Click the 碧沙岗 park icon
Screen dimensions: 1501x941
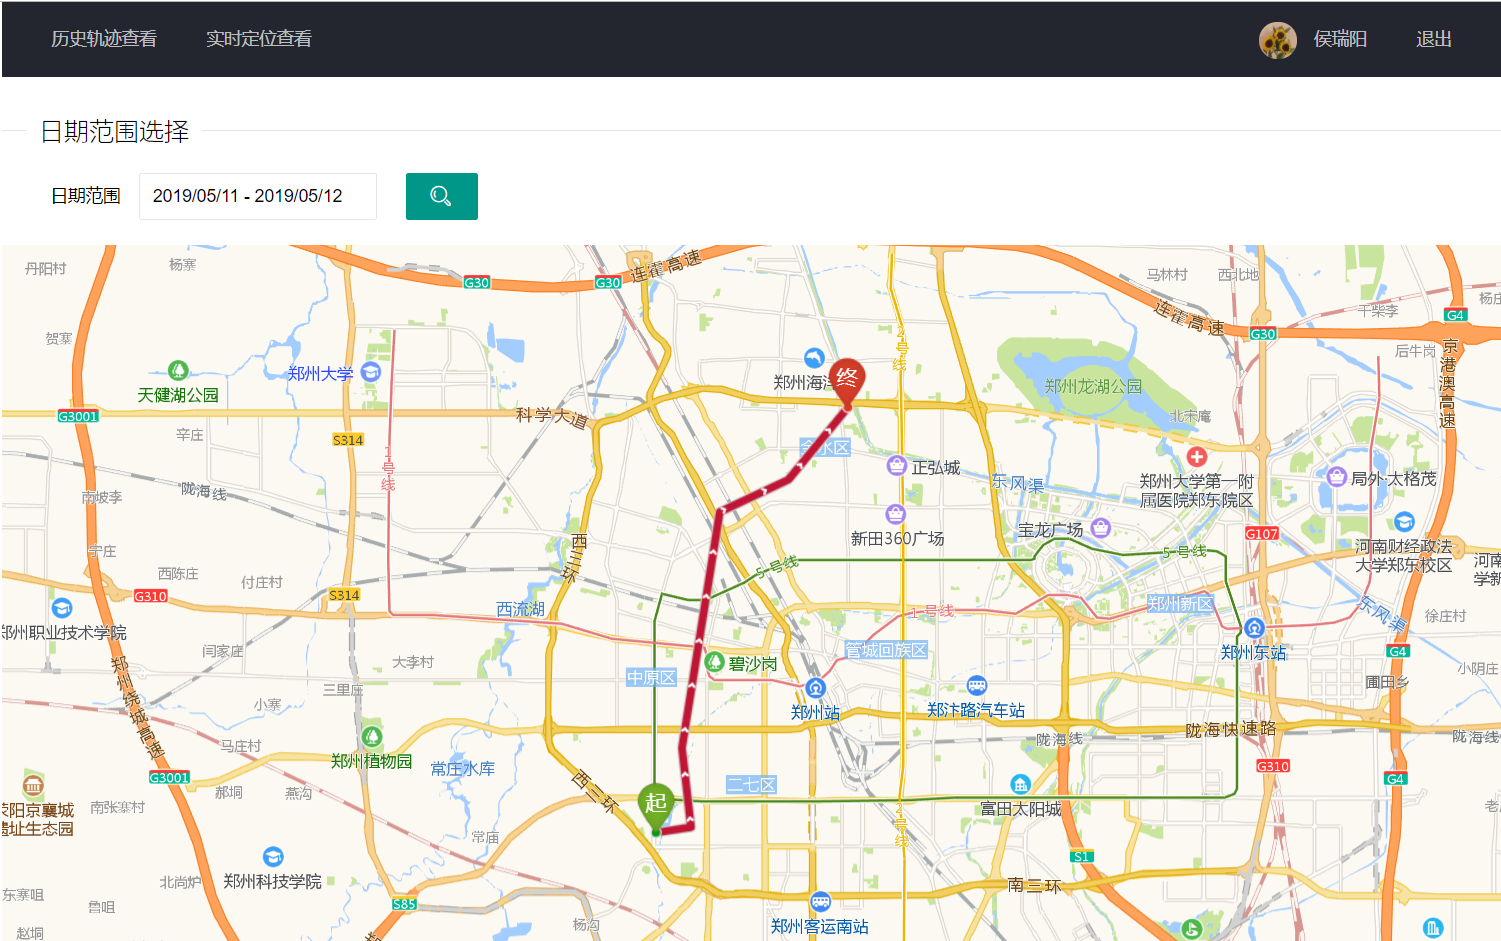tap(715, 661)
